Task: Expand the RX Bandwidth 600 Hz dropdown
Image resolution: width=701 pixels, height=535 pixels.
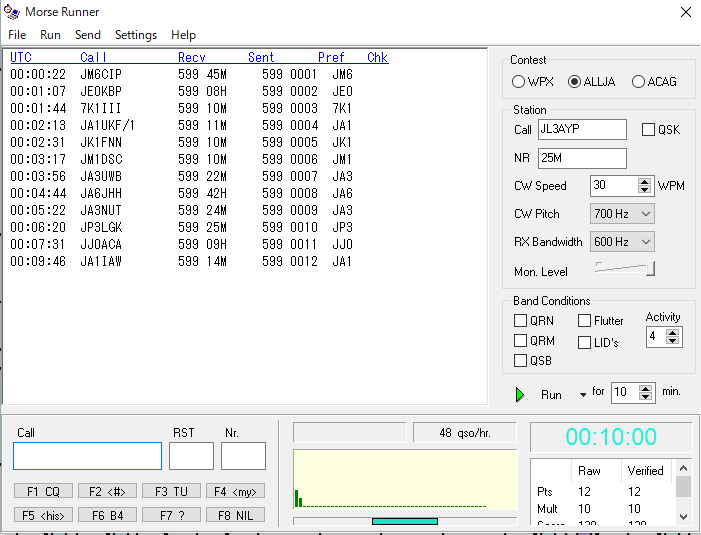Action: point(646,242)
